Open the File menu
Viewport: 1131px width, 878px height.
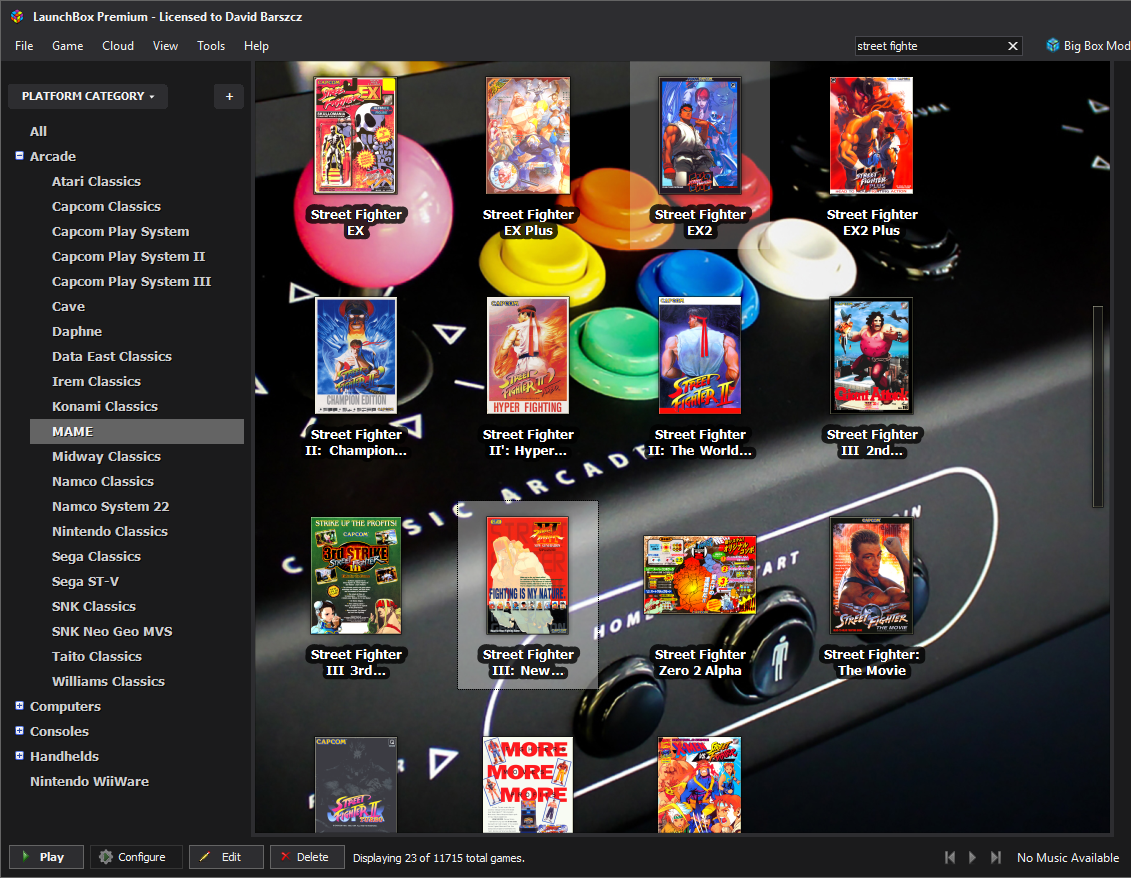[x=24, y=46]
